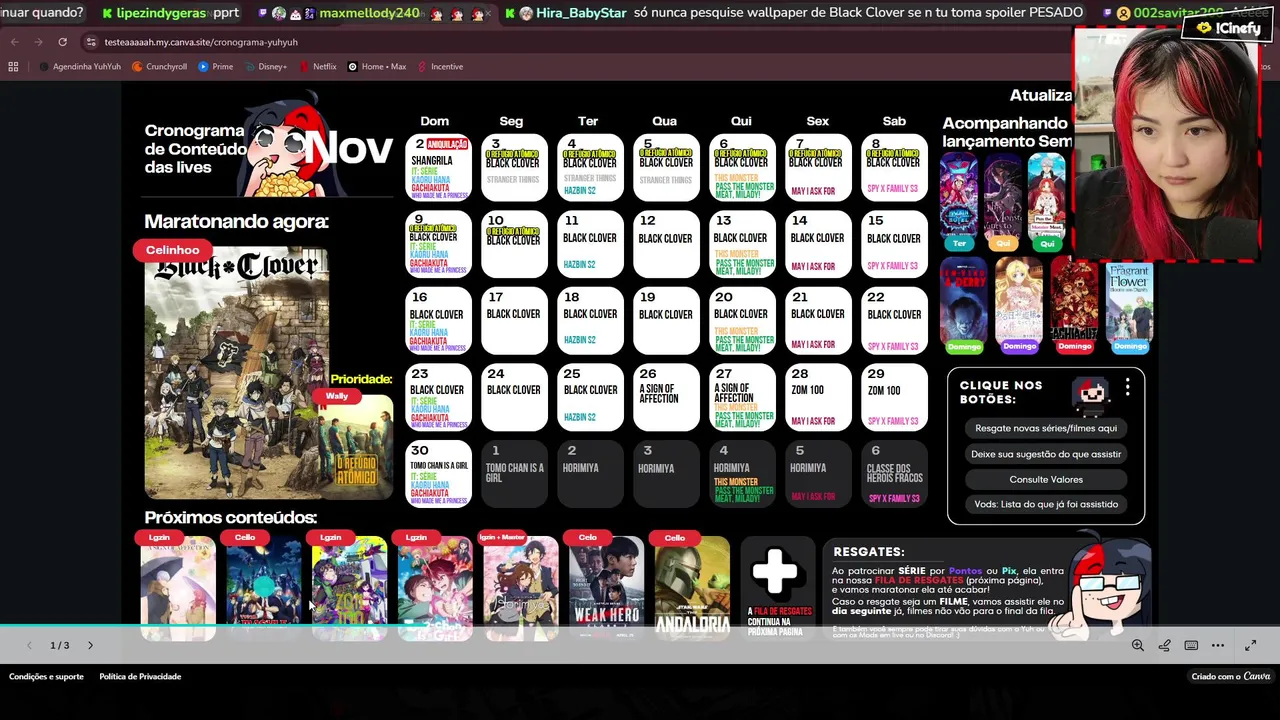Open the Crunchyroll bookmark
The width and height of the screenshot is (1280, 720).
pyautogui.click(x=159, y=67)
